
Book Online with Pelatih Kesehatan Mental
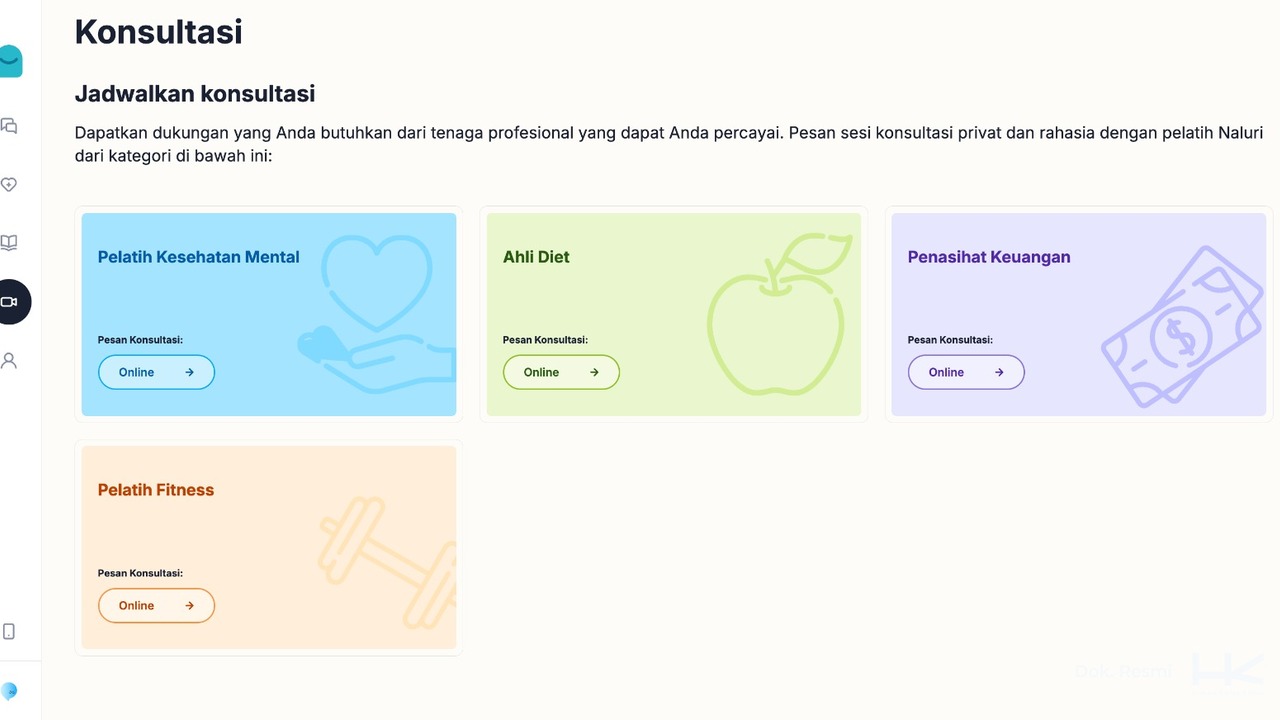click(156, 372)
